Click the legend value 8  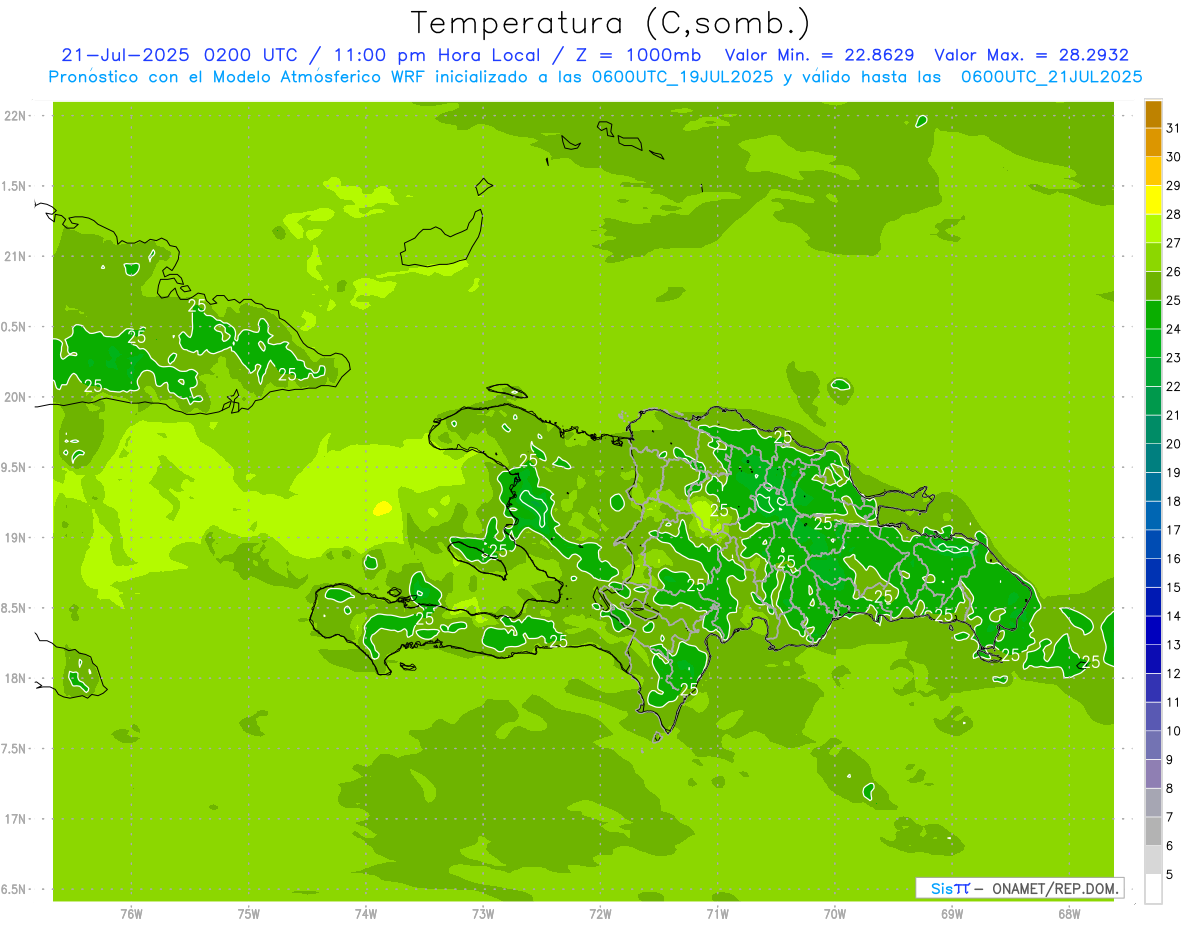pyautogui.click(x=1170, y=789)
